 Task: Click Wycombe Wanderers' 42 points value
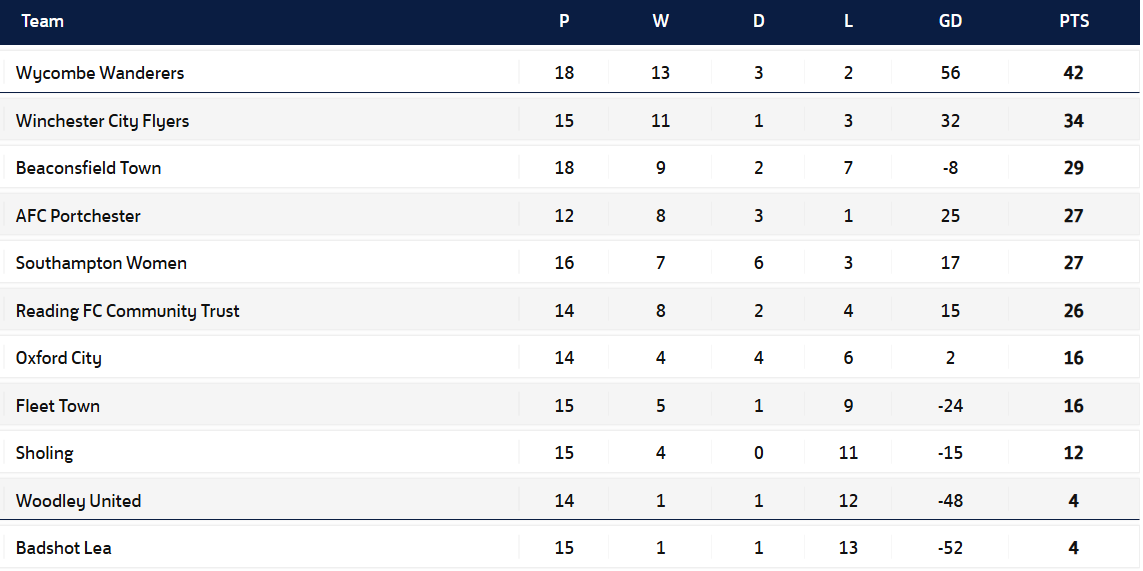[1073, 73]
